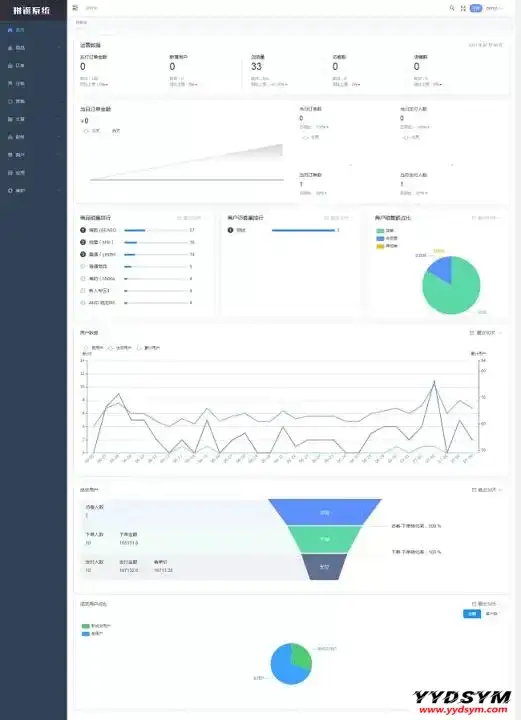Toggle the green legend swatch of top pie chart

coord(380,231)
